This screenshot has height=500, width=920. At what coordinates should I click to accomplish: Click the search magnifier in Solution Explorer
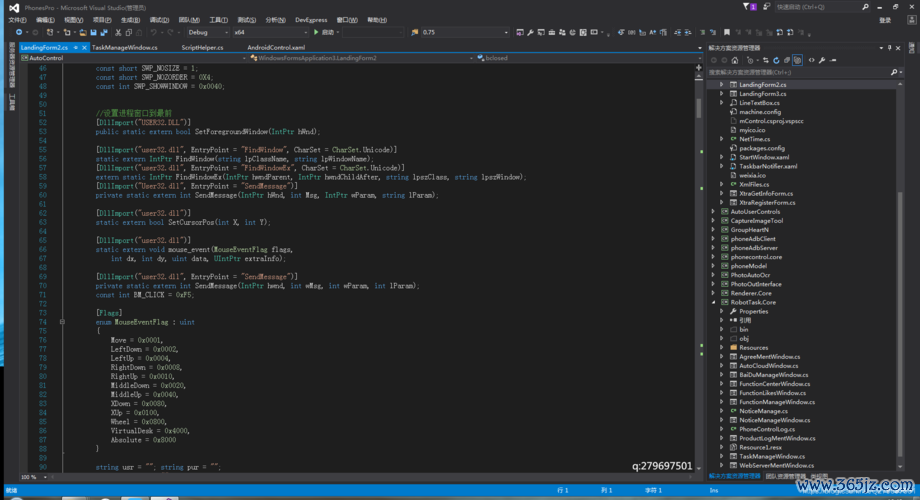point(894,72)
